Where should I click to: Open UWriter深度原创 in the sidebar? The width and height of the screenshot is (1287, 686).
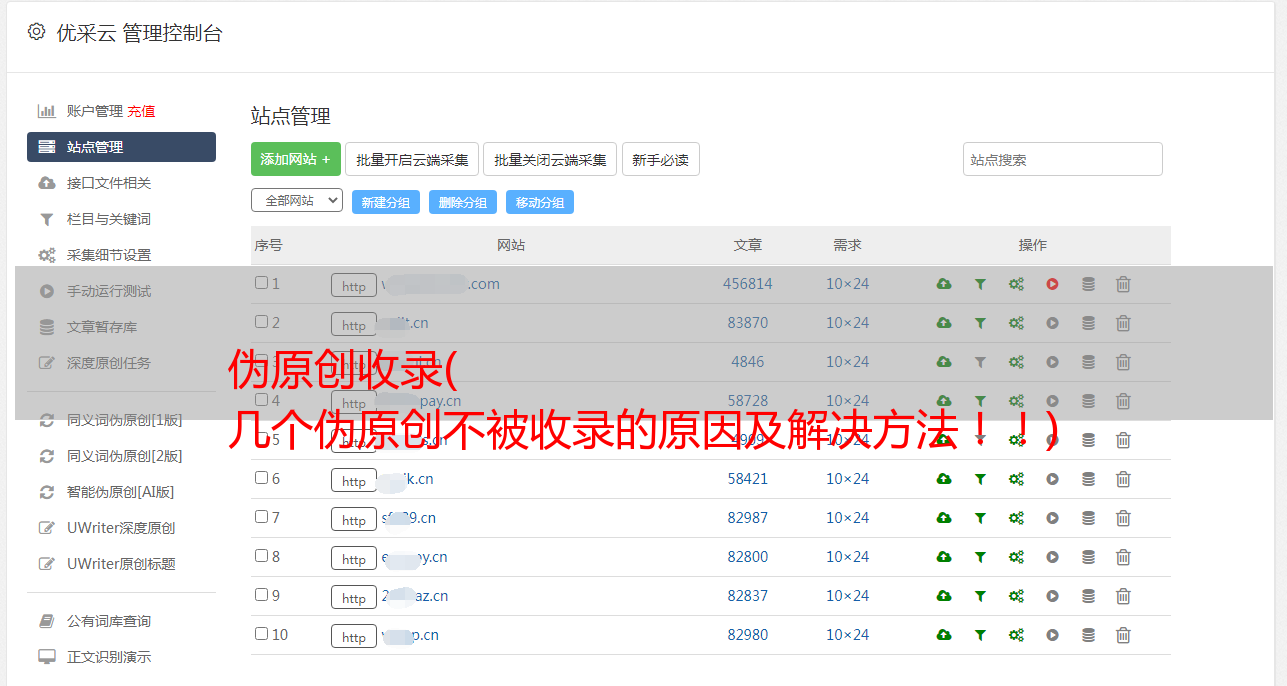pos(121,528)
